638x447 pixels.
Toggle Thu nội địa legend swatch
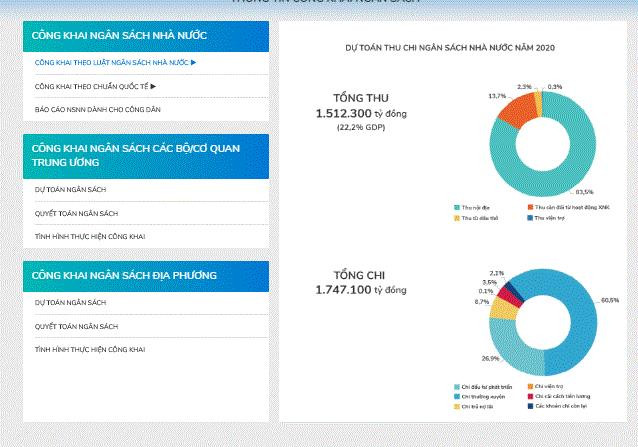pyautogui.click(x=455, y=207)
